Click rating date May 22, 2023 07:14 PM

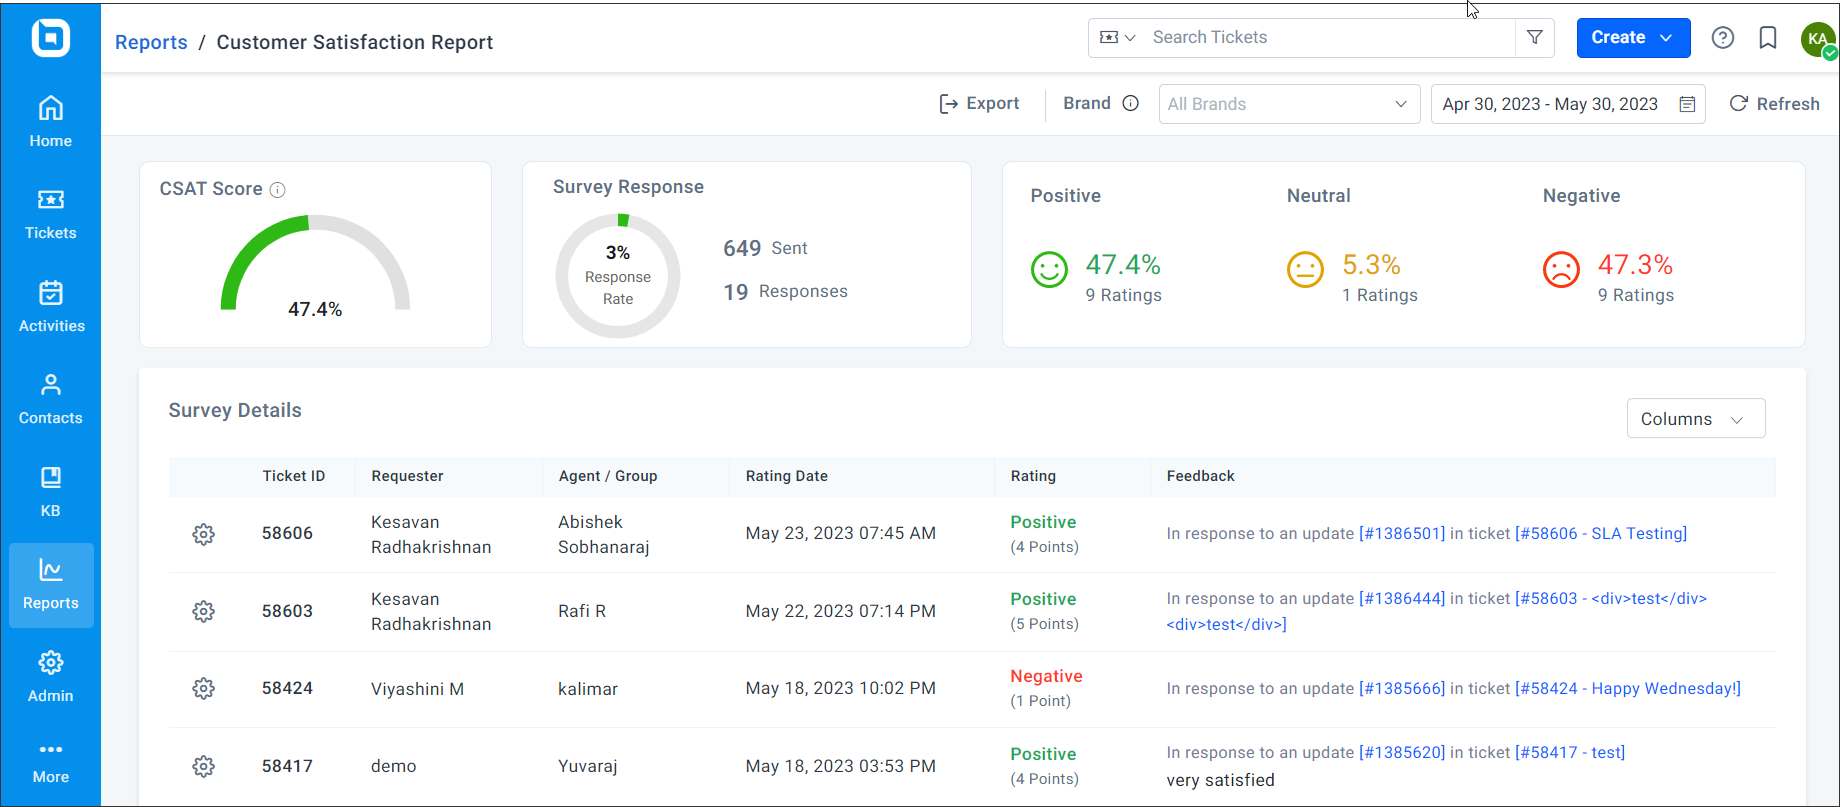841,611
